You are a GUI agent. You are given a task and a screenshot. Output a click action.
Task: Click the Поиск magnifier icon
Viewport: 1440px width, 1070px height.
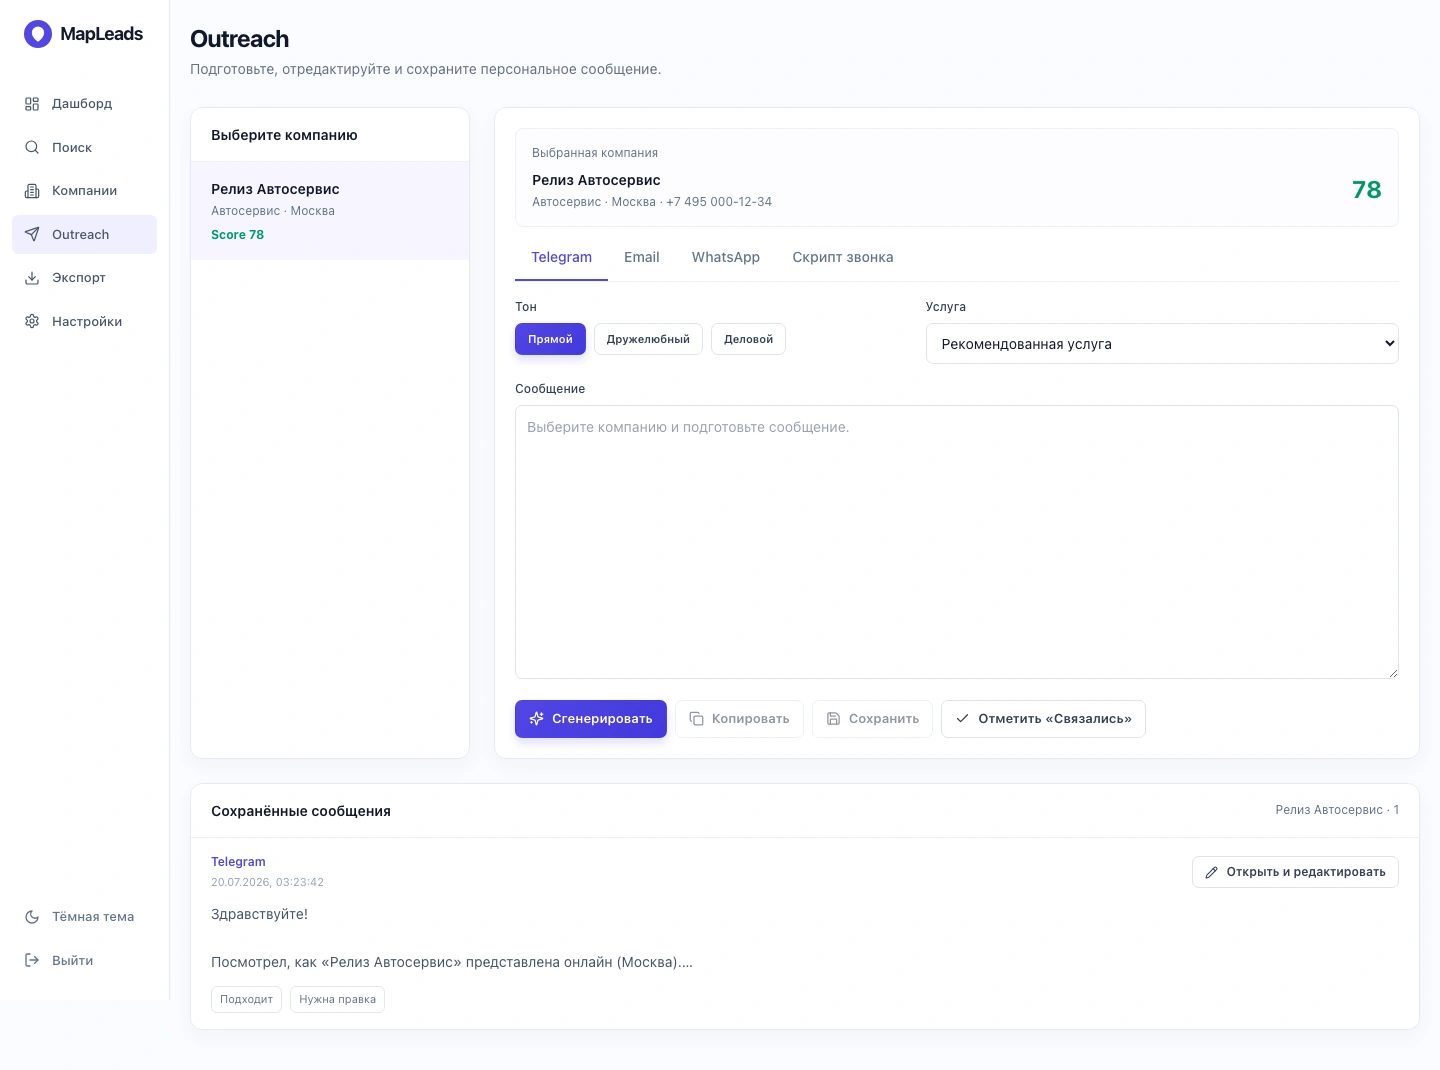(32, 147)
